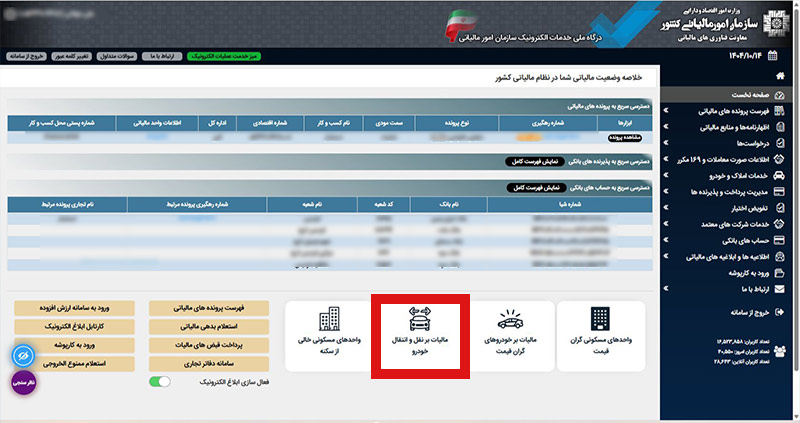Click the card icon beside حساب های بانکی

click(779, 240)
